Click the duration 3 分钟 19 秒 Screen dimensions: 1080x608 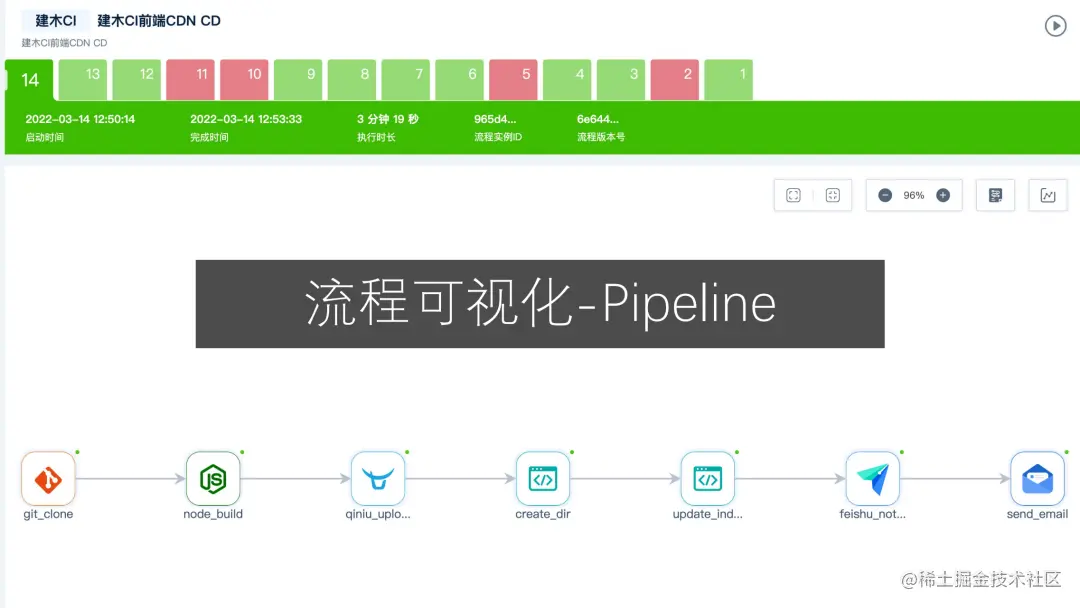(388, 119)
